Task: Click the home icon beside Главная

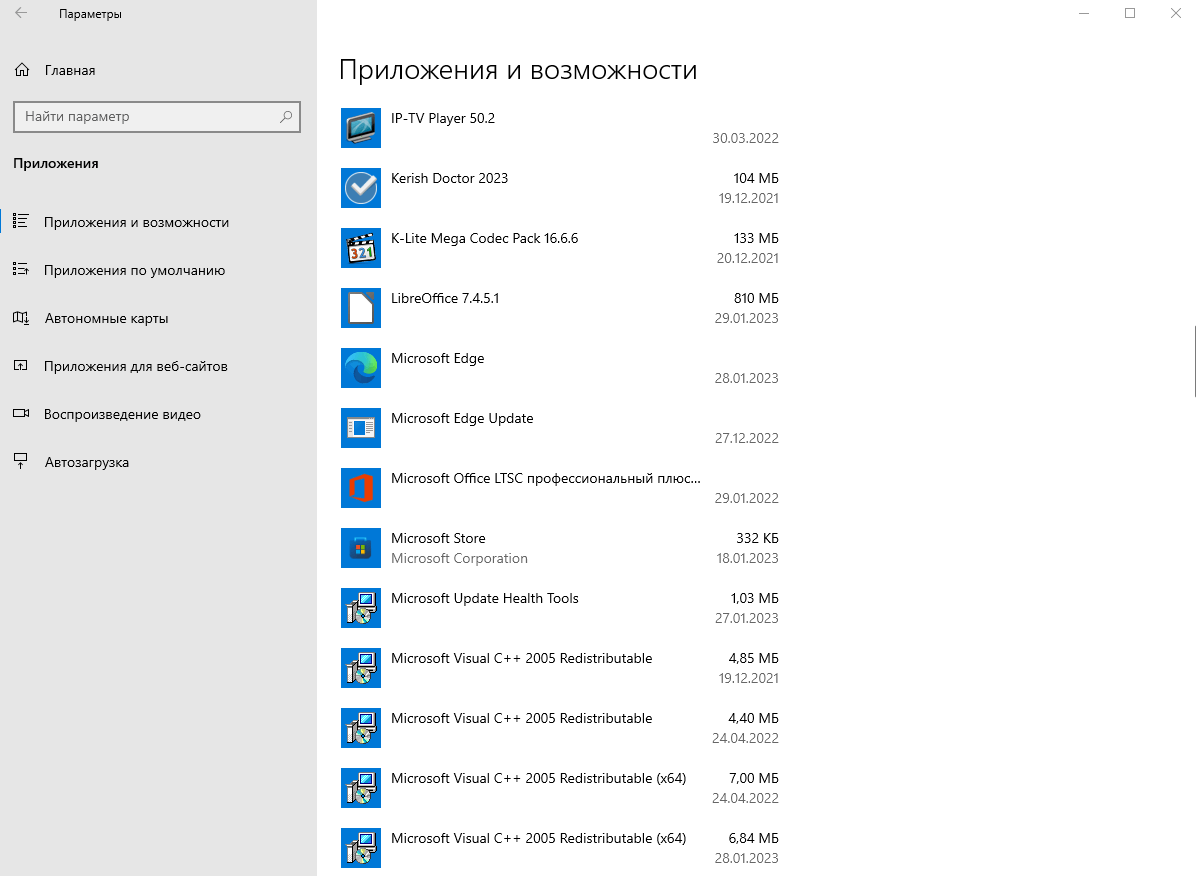Action: [x=22, y=70]
